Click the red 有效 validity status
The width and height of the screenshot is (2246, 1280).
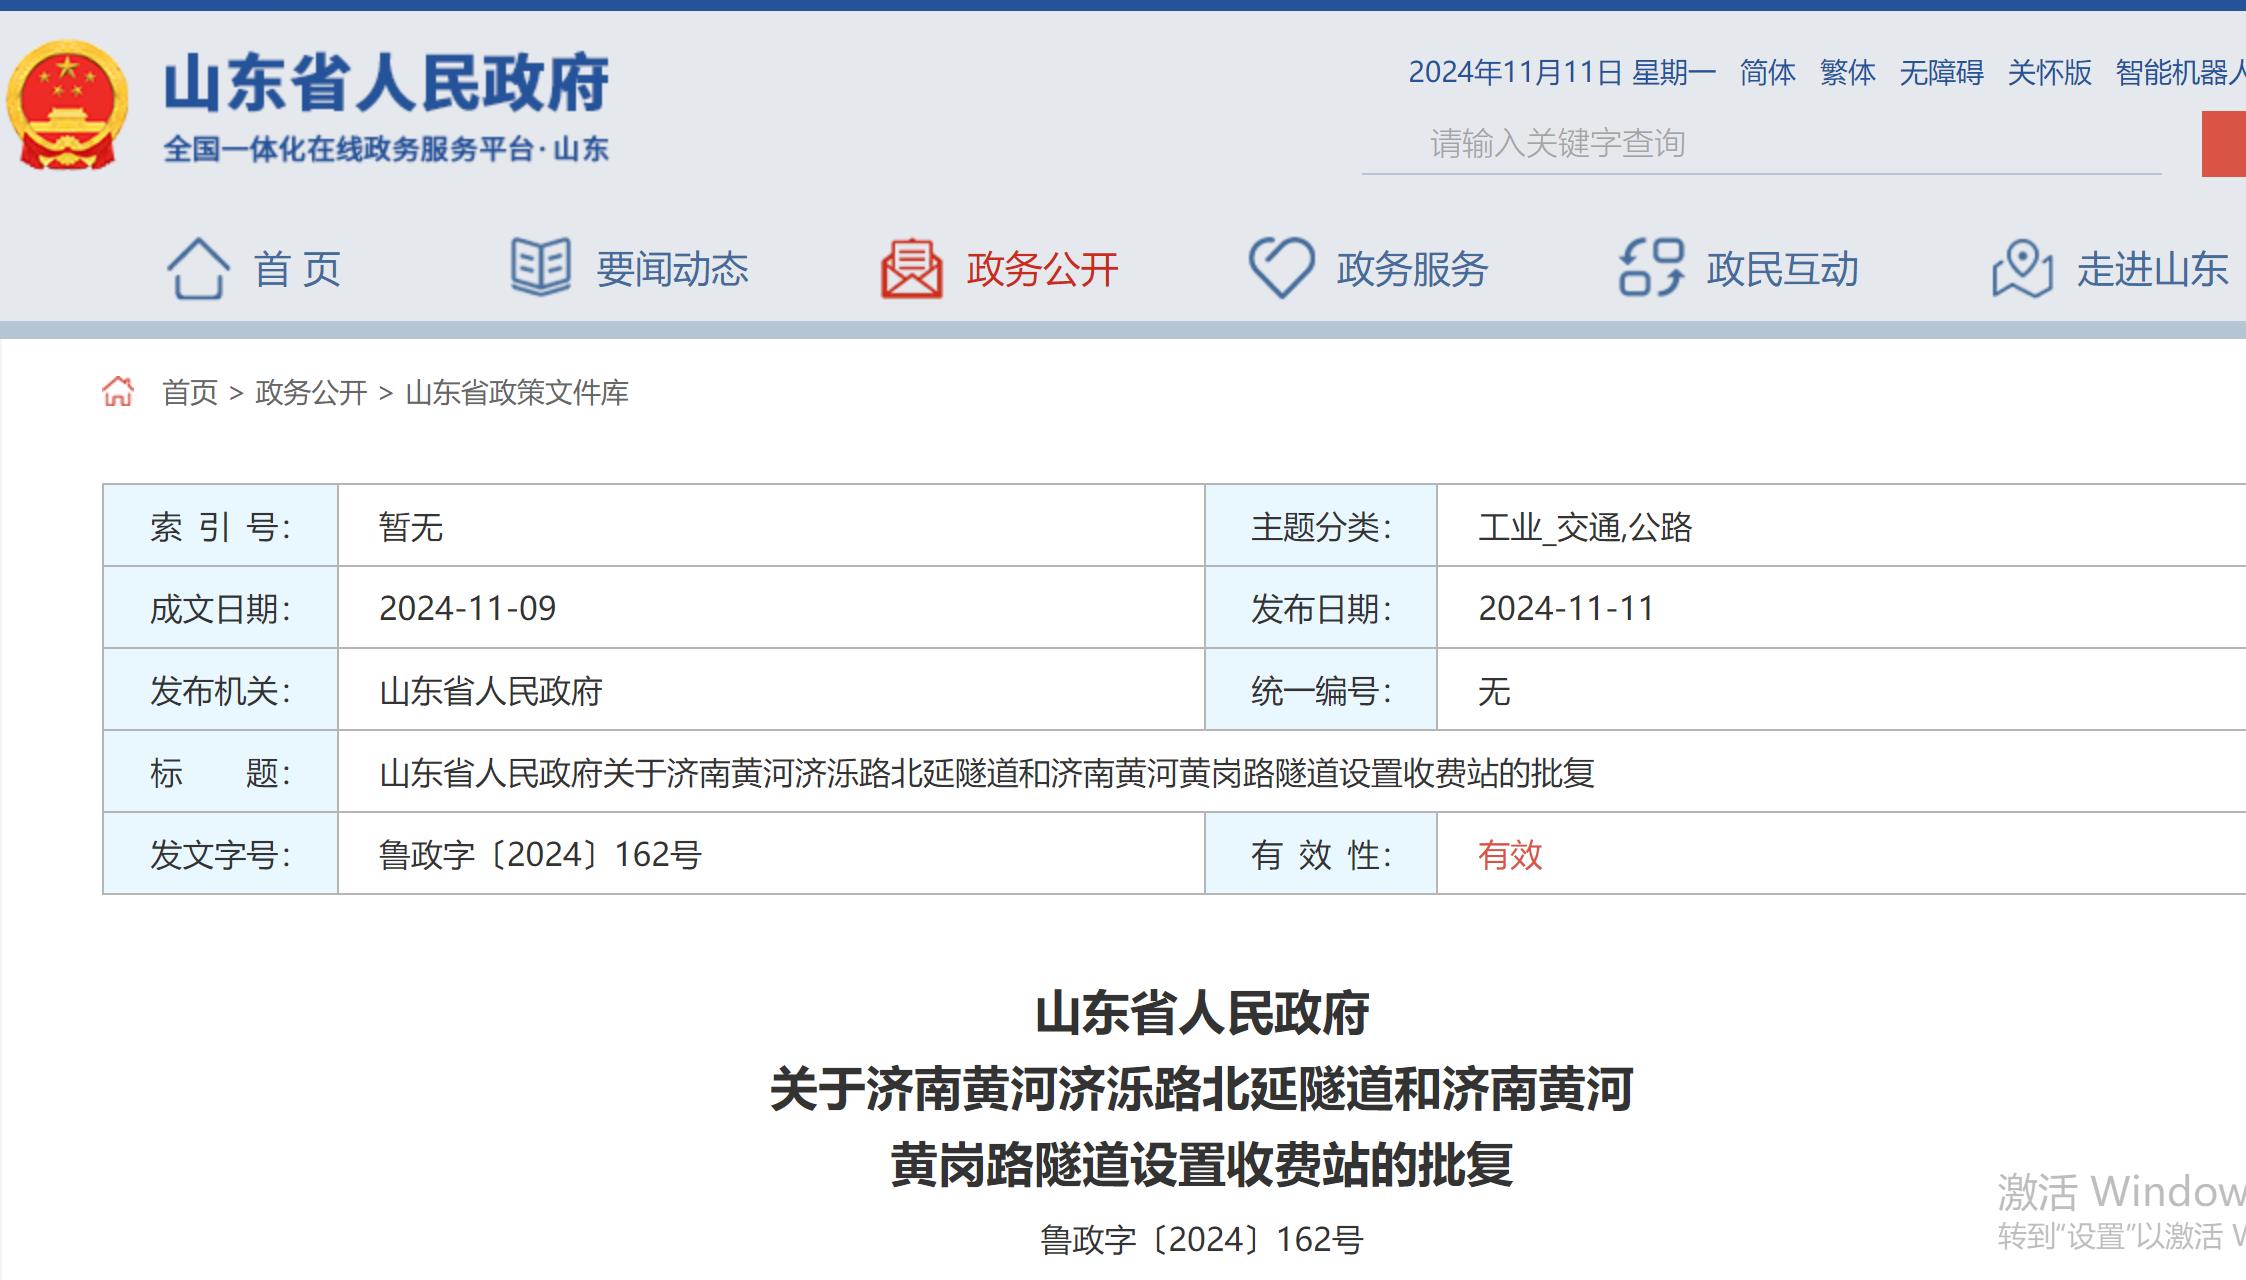[x=1510, y=854]
